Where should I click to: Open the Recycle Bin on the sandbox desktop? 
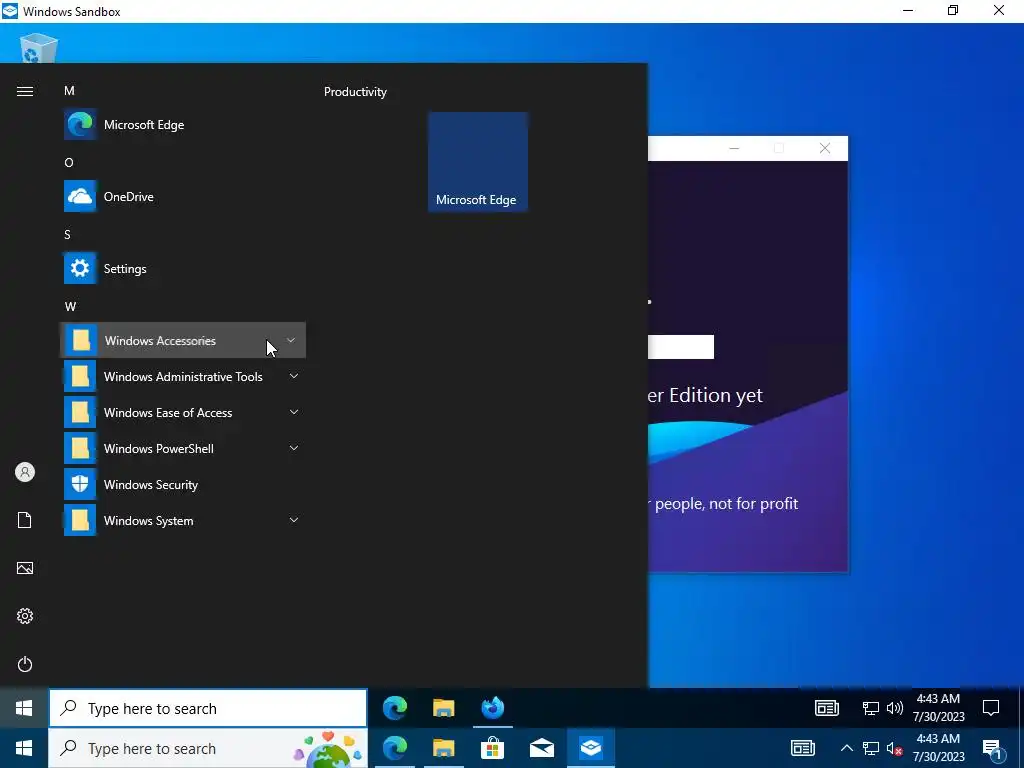click(39, 48)
